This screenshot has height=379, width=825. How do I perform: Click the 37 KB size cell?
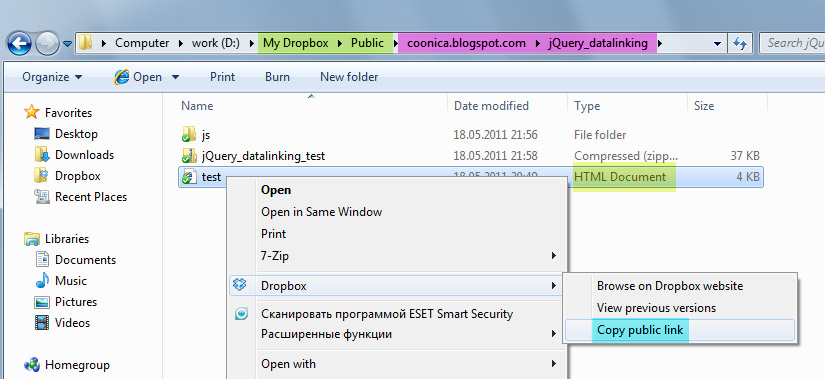pyautogui.click(x=744, y=156)
